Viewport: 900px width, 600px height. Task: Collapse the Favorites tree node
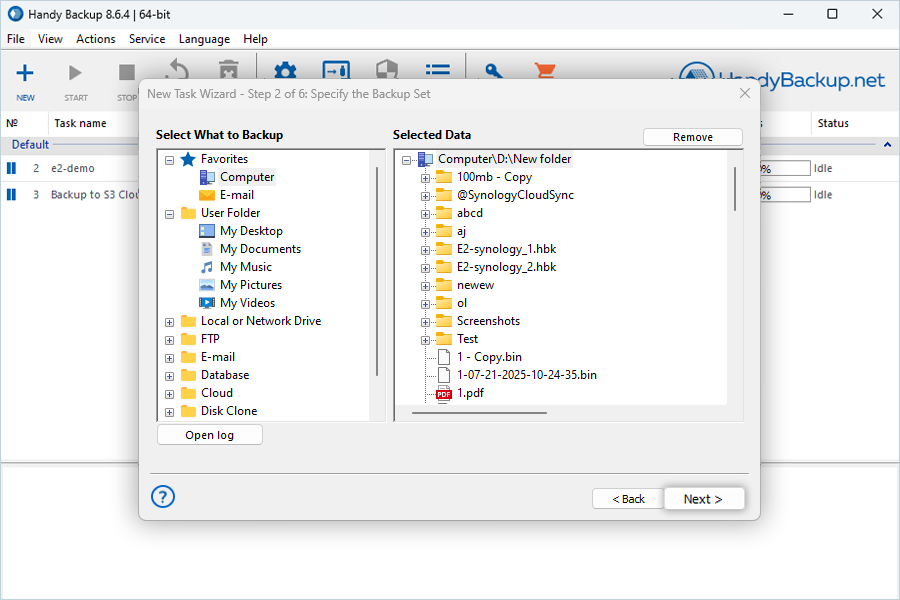(169, 160)
